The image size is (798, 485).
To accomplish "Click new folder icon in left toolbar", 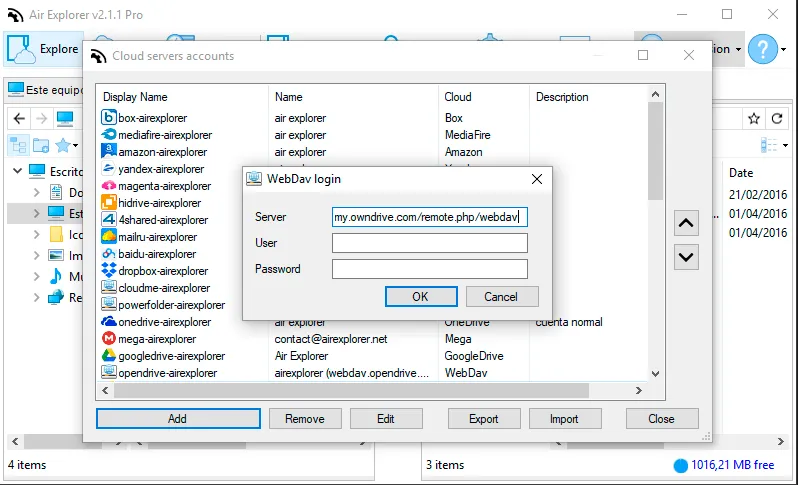I will (41, 146).
